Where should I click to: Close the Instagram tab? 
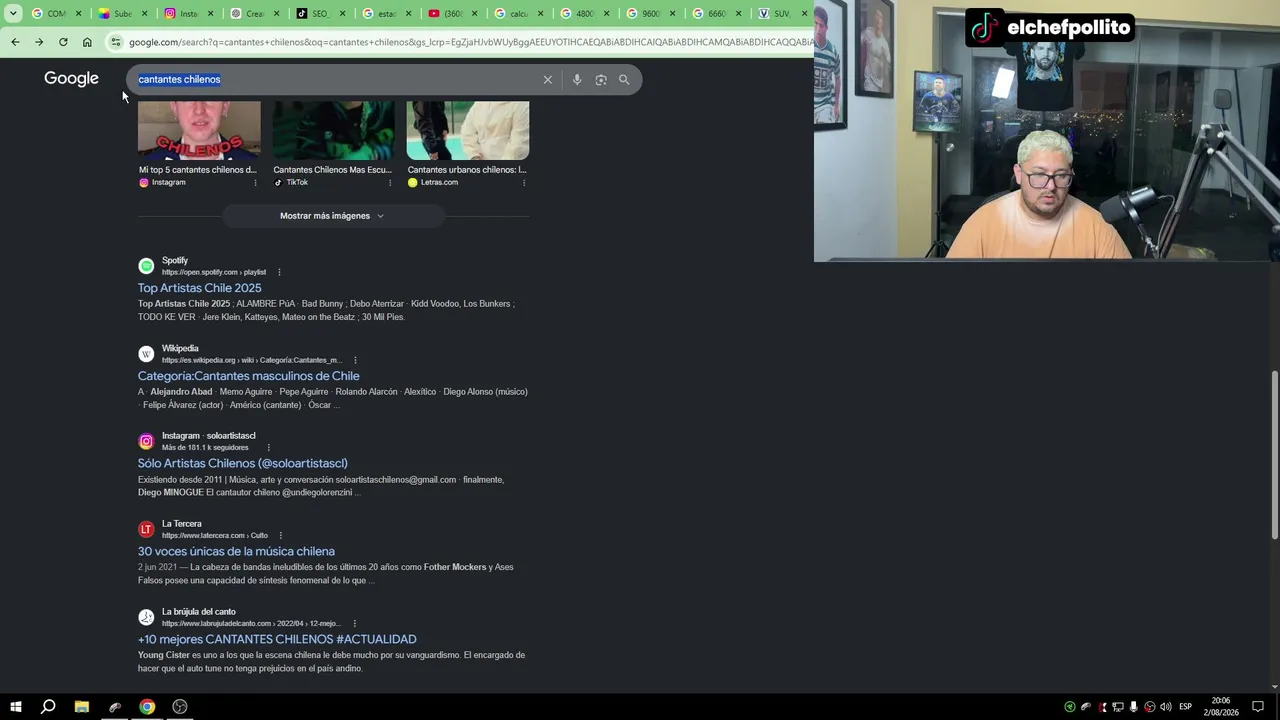click(x=210, y=13)
